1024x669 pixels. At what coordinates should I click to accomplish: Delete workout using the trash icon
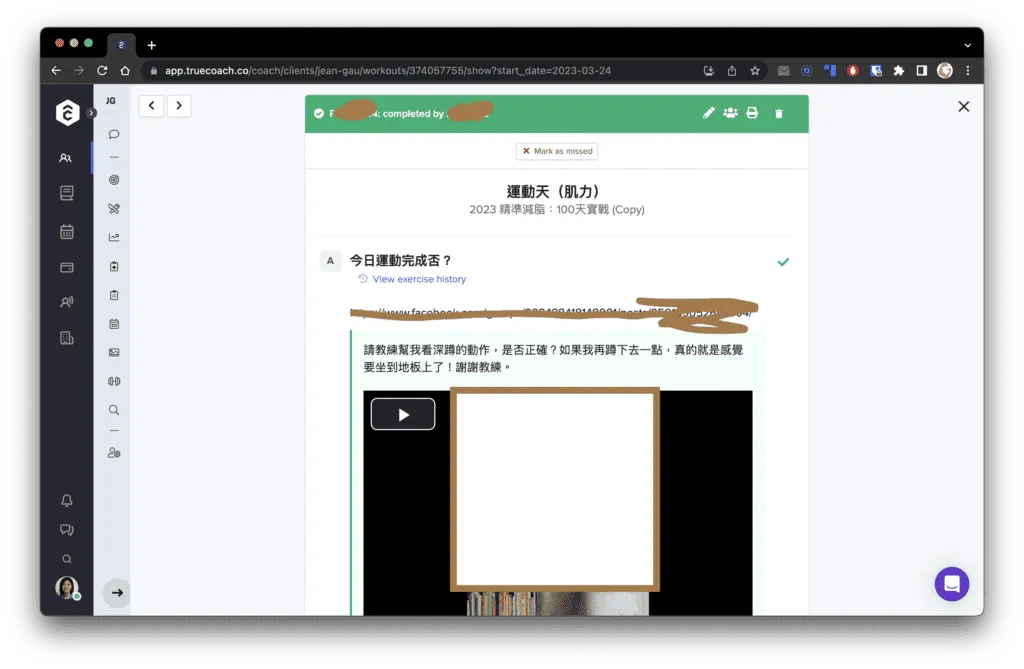tap(779, 114)
